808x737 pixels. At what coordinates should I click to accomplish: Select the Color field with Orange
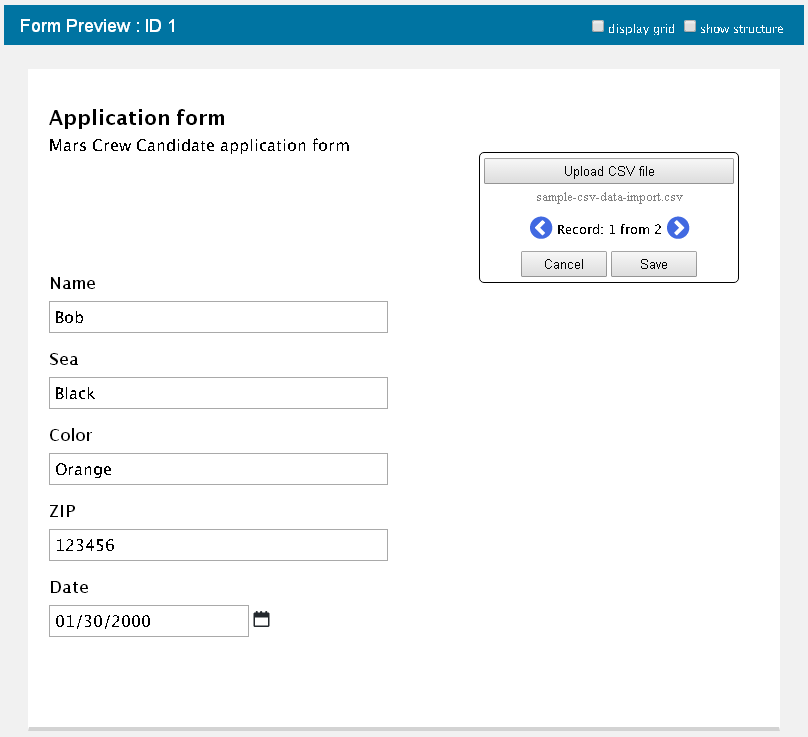coord(218,469)
